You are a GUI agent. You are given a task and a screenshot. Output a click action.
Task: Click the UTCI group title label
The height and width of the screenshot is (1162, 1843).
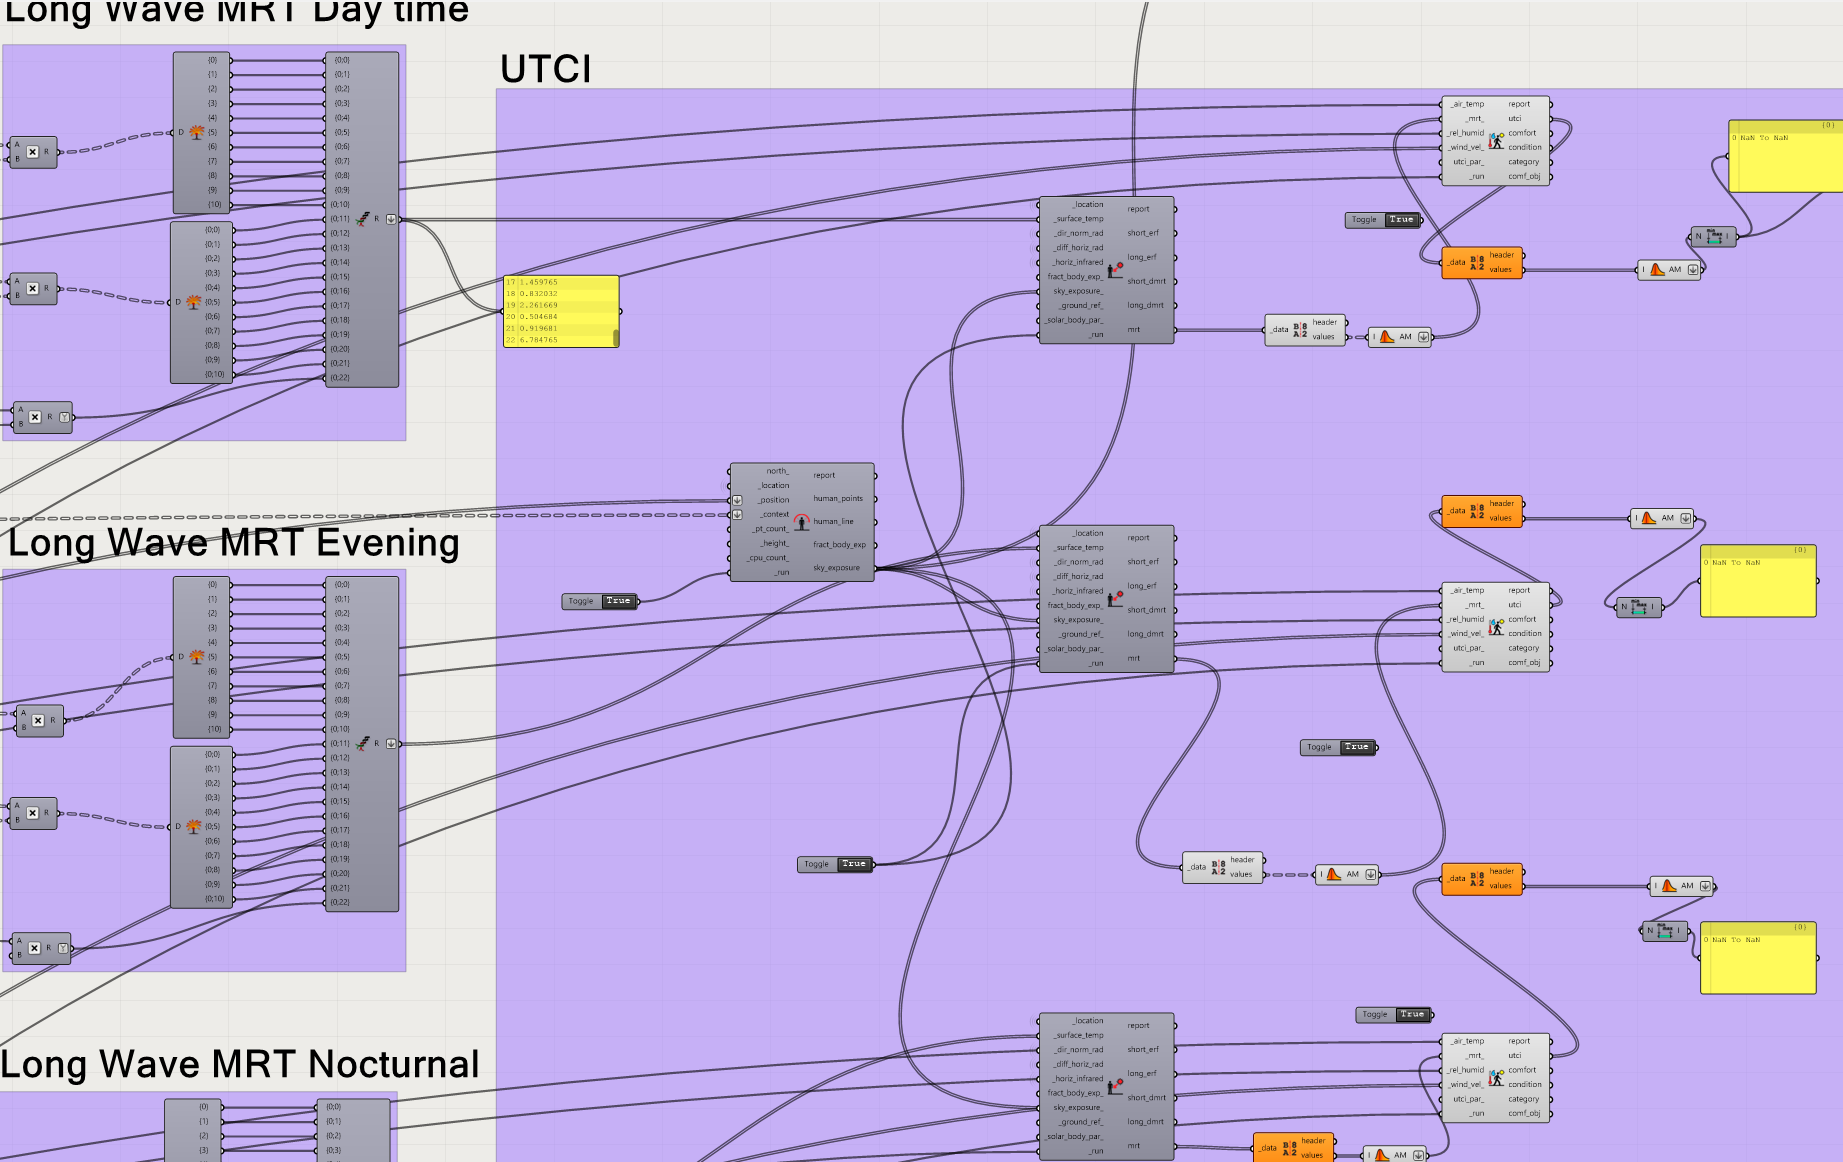pos(546,69)
